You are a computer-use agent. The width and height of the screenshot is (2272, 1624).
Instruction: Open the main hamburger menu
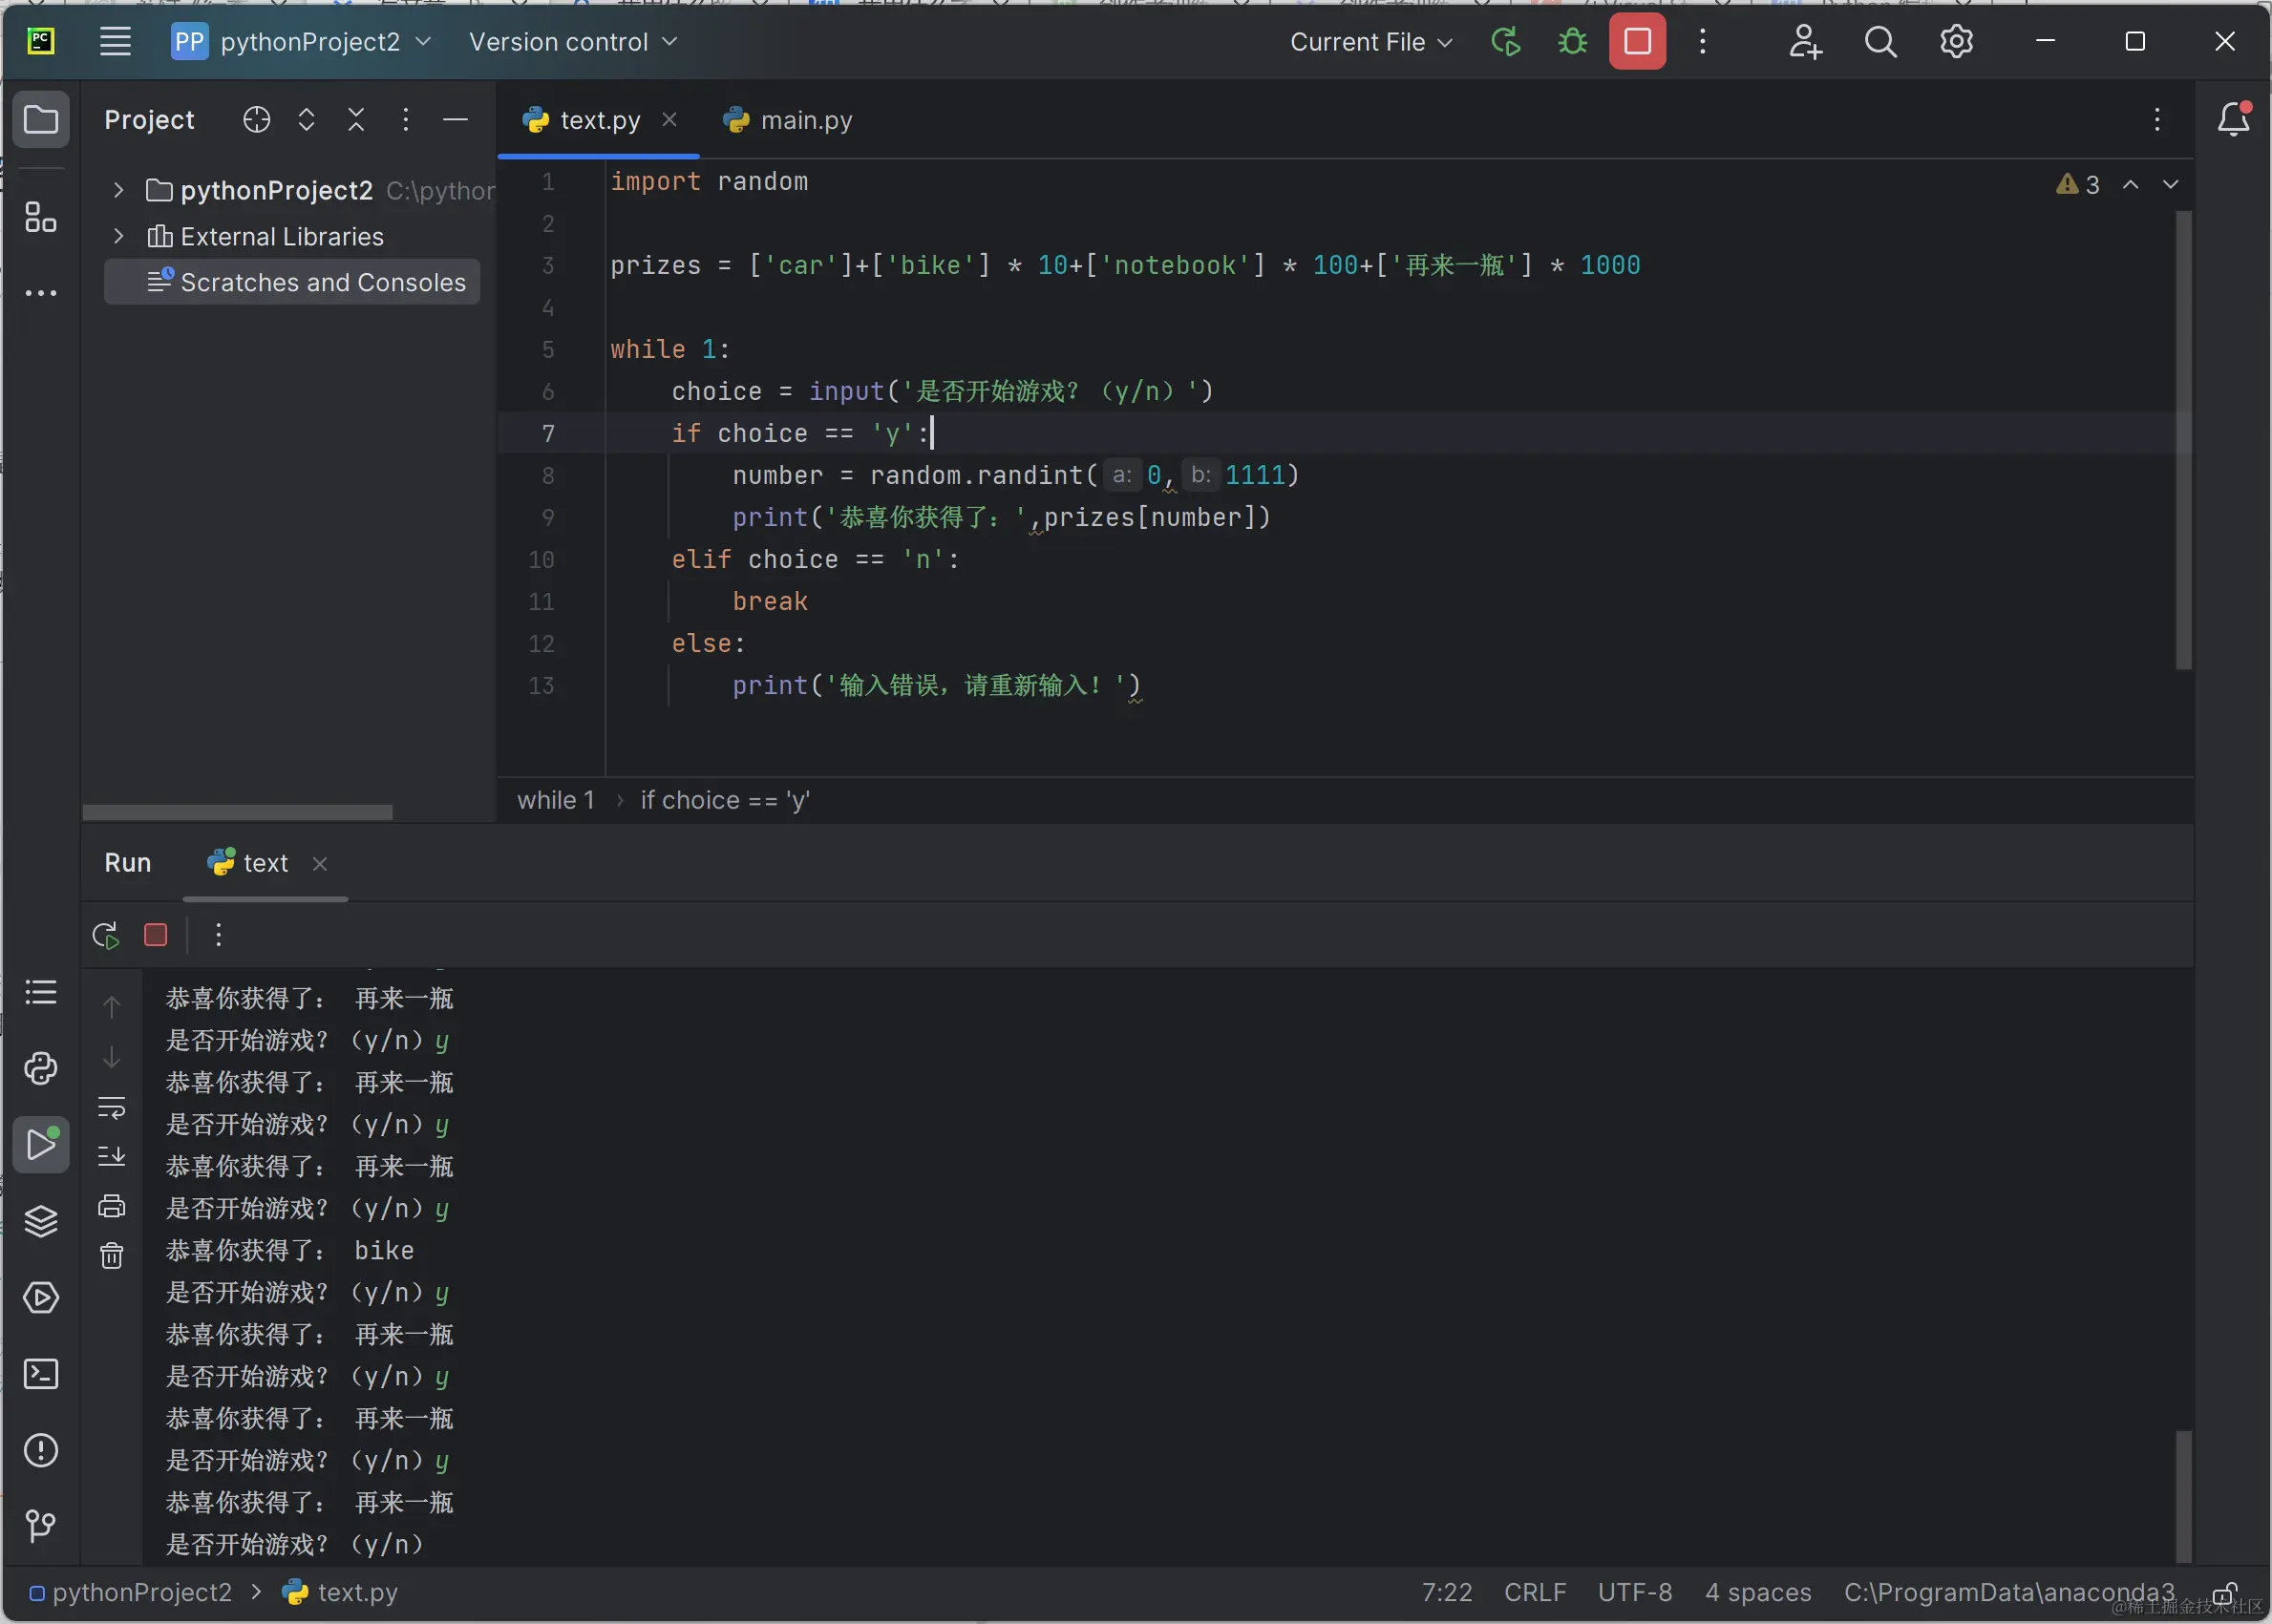(116, 42)
